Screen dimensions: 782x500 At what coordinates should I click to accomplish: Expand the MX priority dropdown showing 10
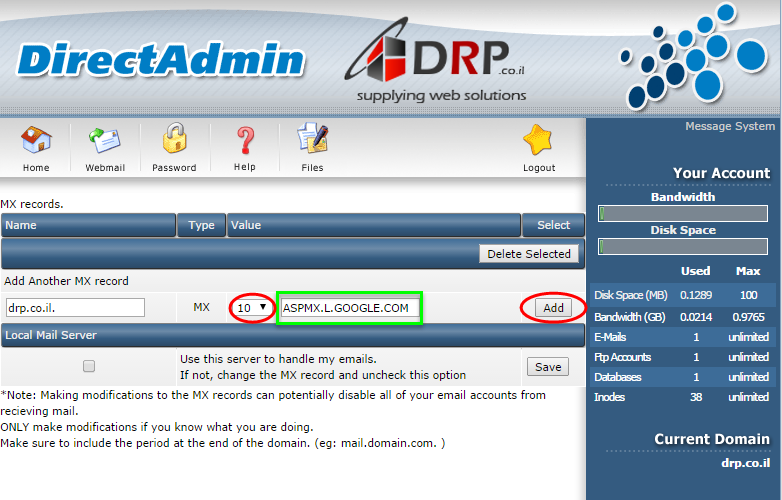coord(253,308)
